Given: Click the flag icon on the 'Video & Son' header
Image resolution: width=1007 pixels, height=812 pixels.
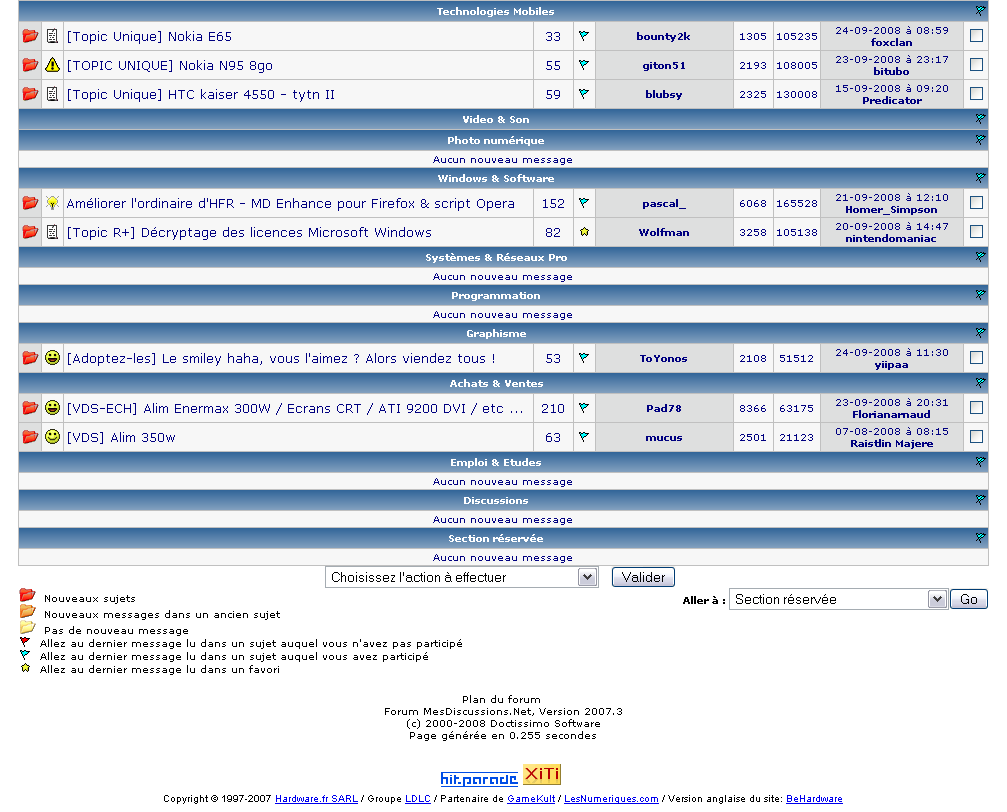Looking at the screenshot, I should coord(981,119).
